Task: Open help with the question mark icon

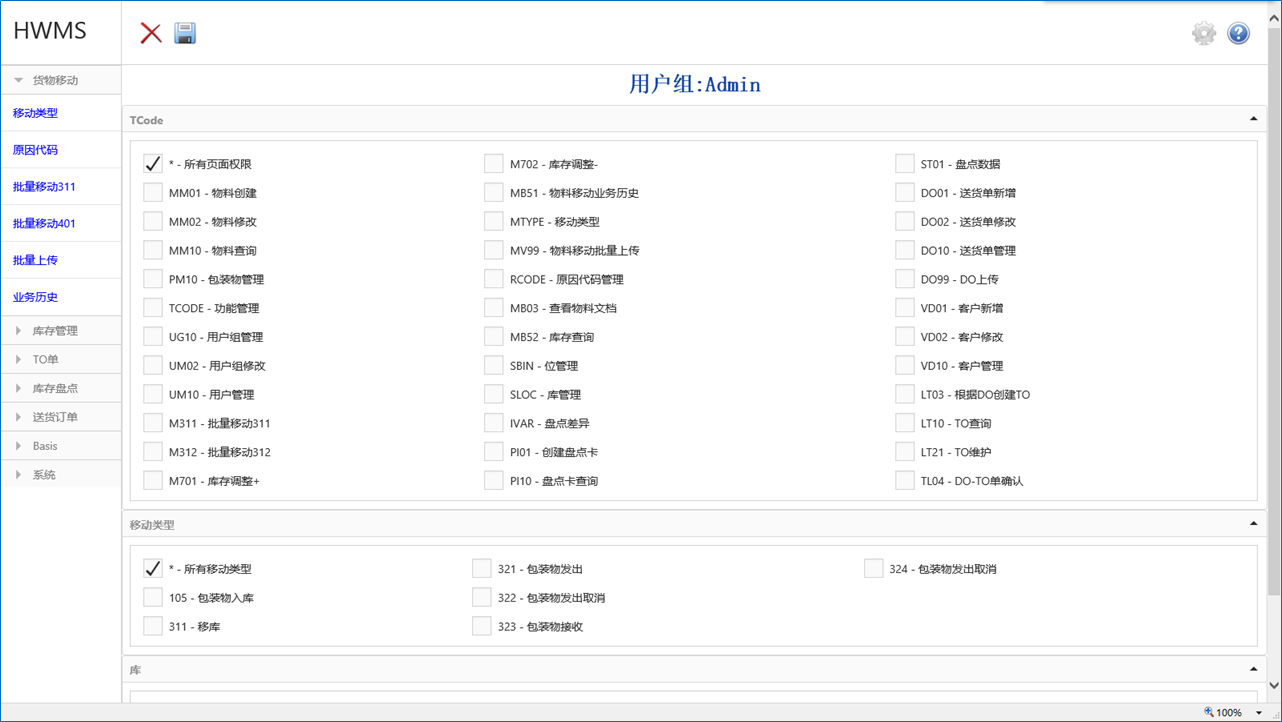Action: 1238,33
